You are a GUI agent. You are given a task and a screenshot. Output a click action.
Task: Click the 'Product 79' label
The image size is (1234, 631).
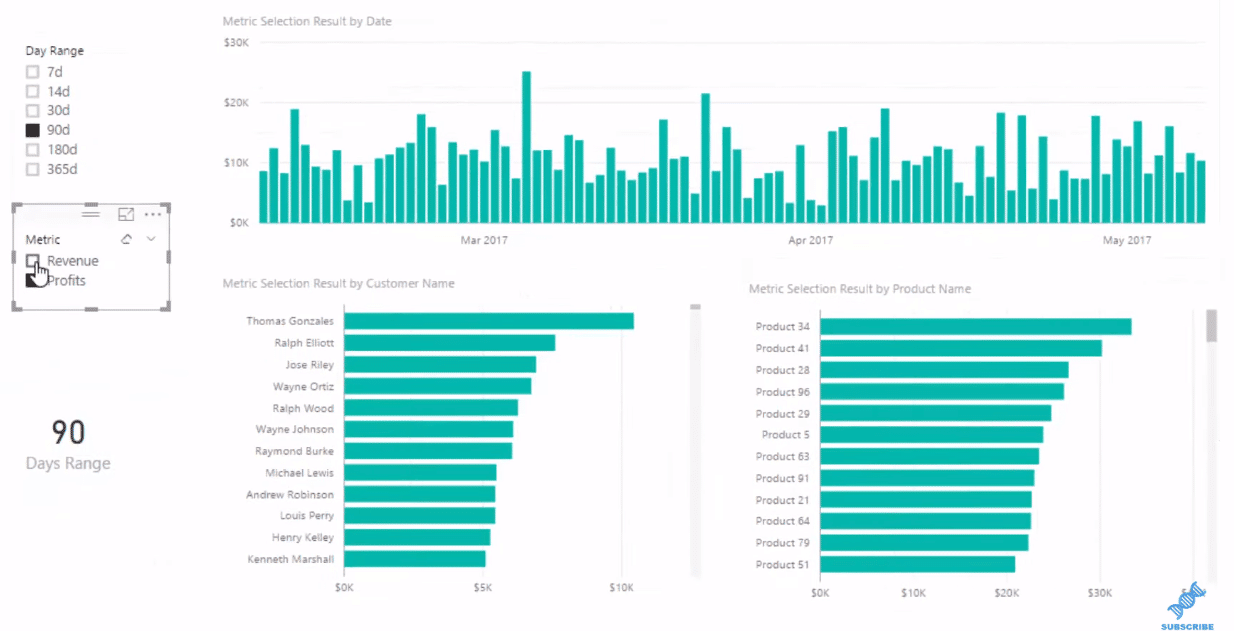(783, 542)
